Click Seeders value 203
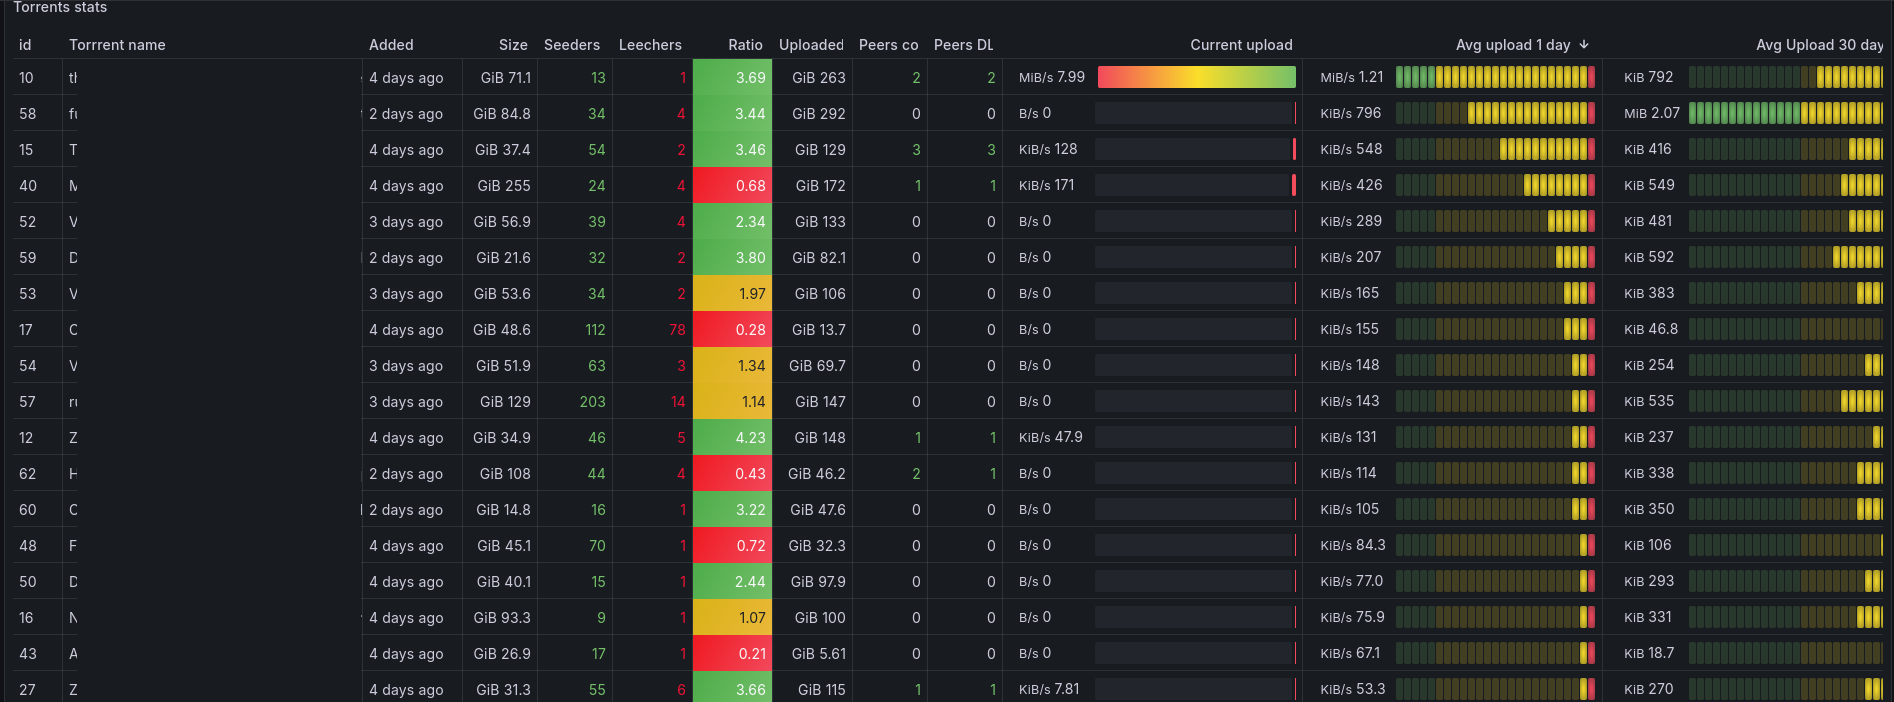Screen dimensions: 1894x702 (x=592, y=402)
